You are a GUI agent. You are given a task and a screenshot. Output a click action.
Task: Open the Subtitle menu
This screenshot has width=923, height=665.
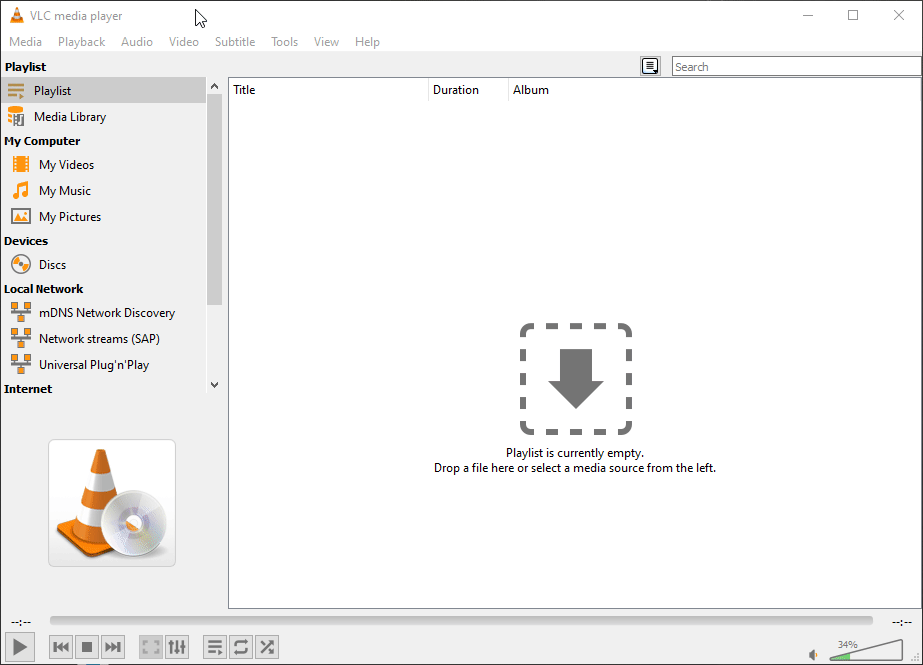coord(235,41)
